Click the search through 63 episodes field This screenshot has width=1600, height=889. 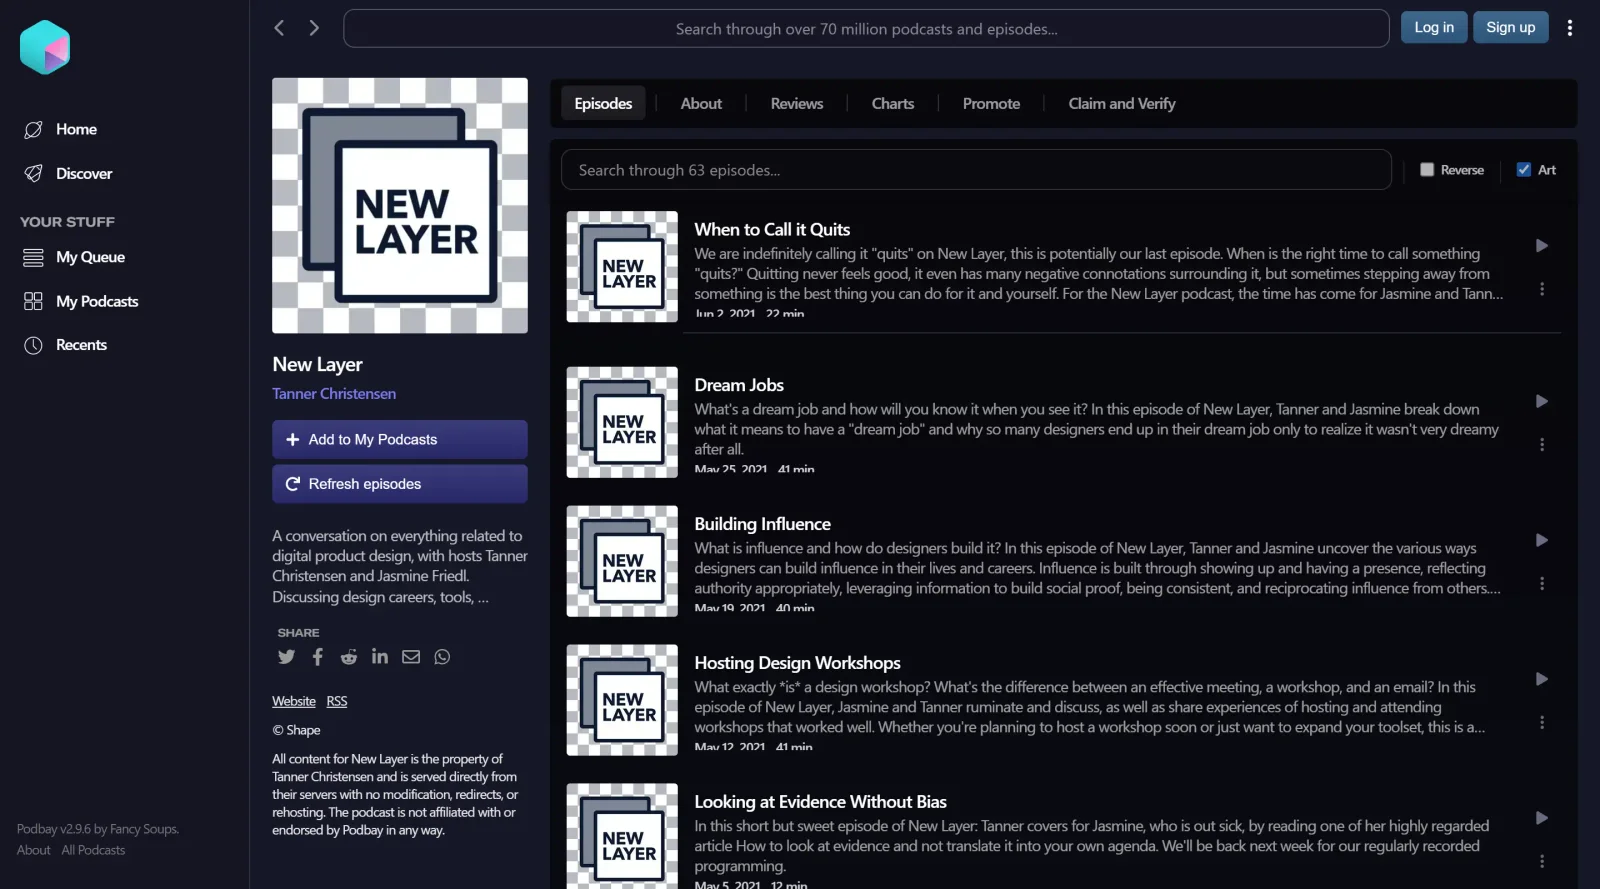tap(976, 170)
